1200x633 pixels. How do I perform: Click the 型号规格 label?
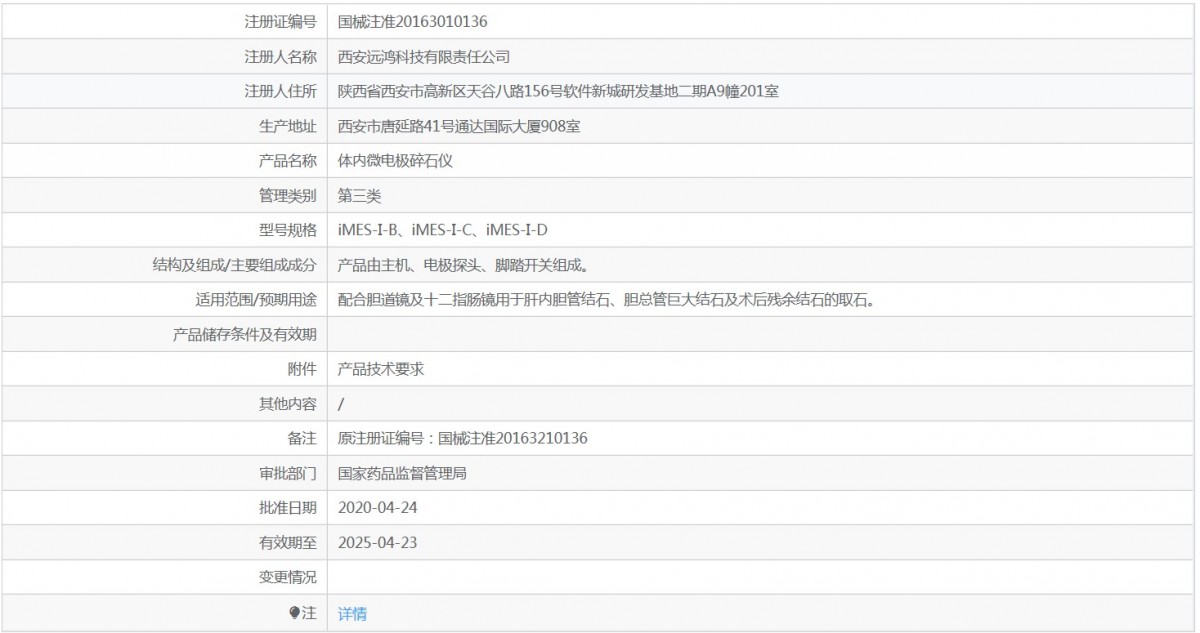[288, 231]
